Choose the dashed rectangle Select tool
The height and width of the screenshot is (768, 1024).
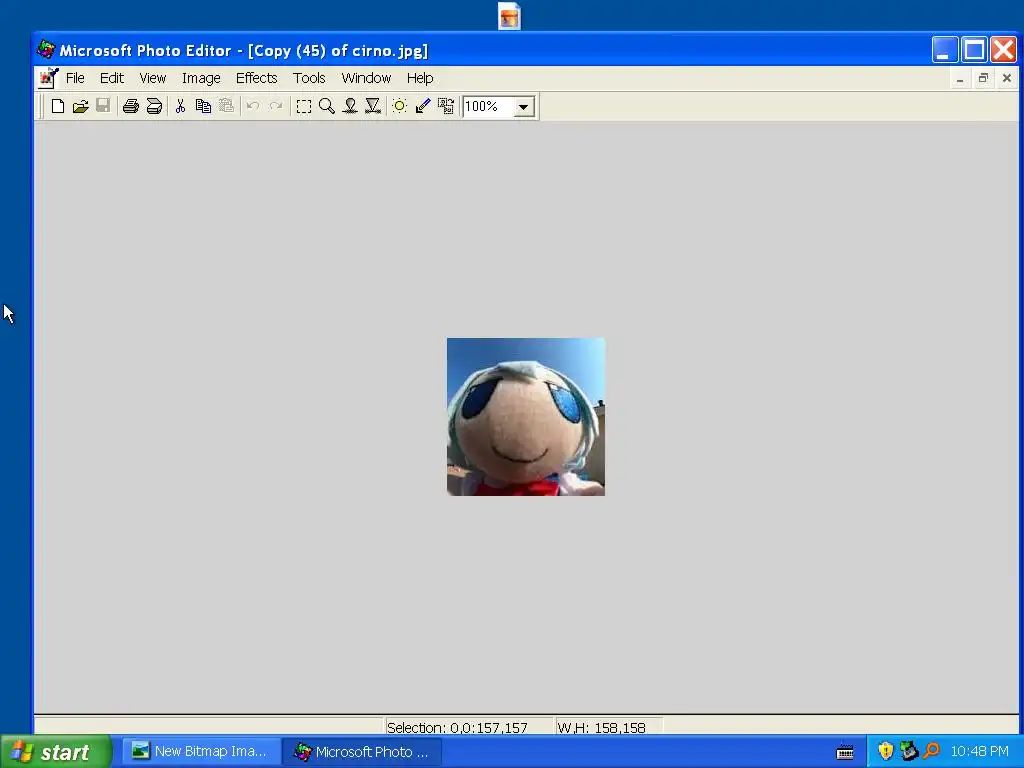pyautogui.click(x=304, y=106)
